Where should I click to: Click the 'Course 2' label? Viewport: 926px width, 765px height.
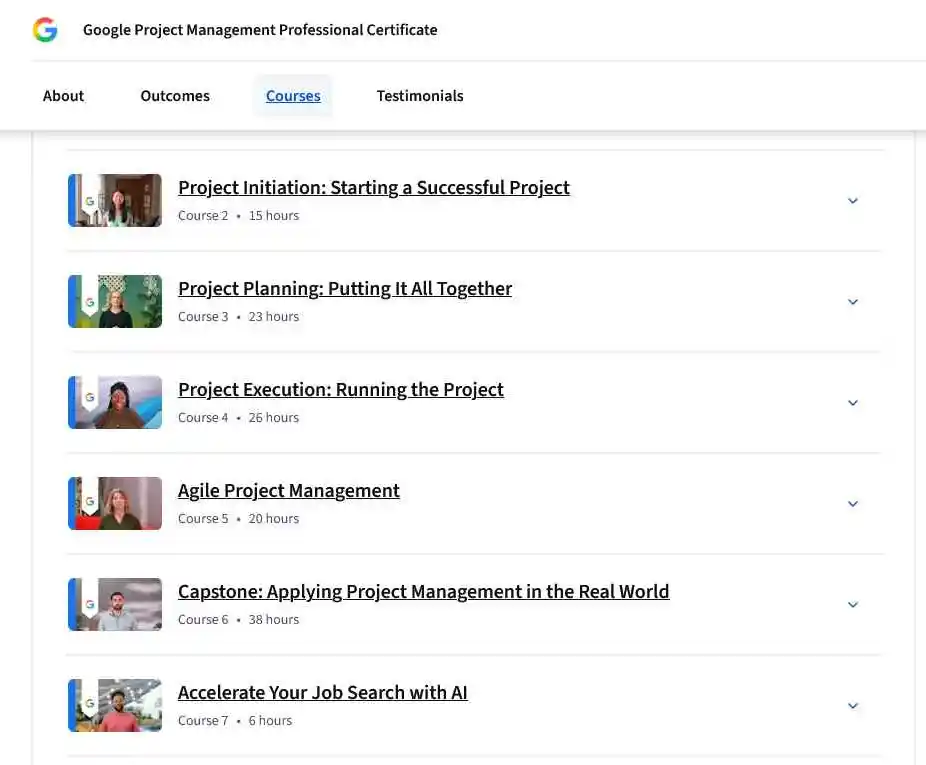tap(203, 216)
